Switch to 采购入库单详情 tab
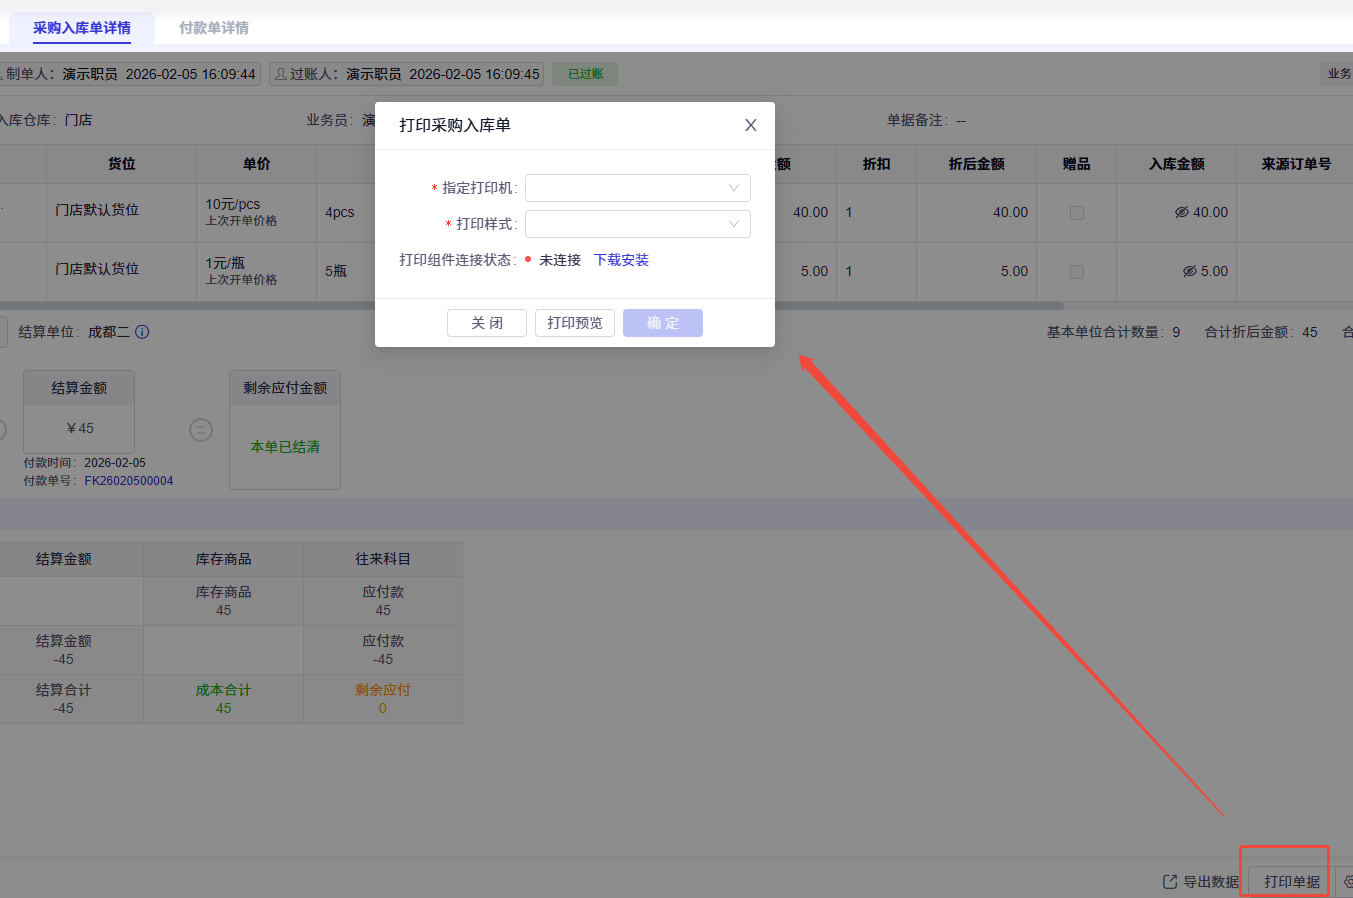 point(82,28)
